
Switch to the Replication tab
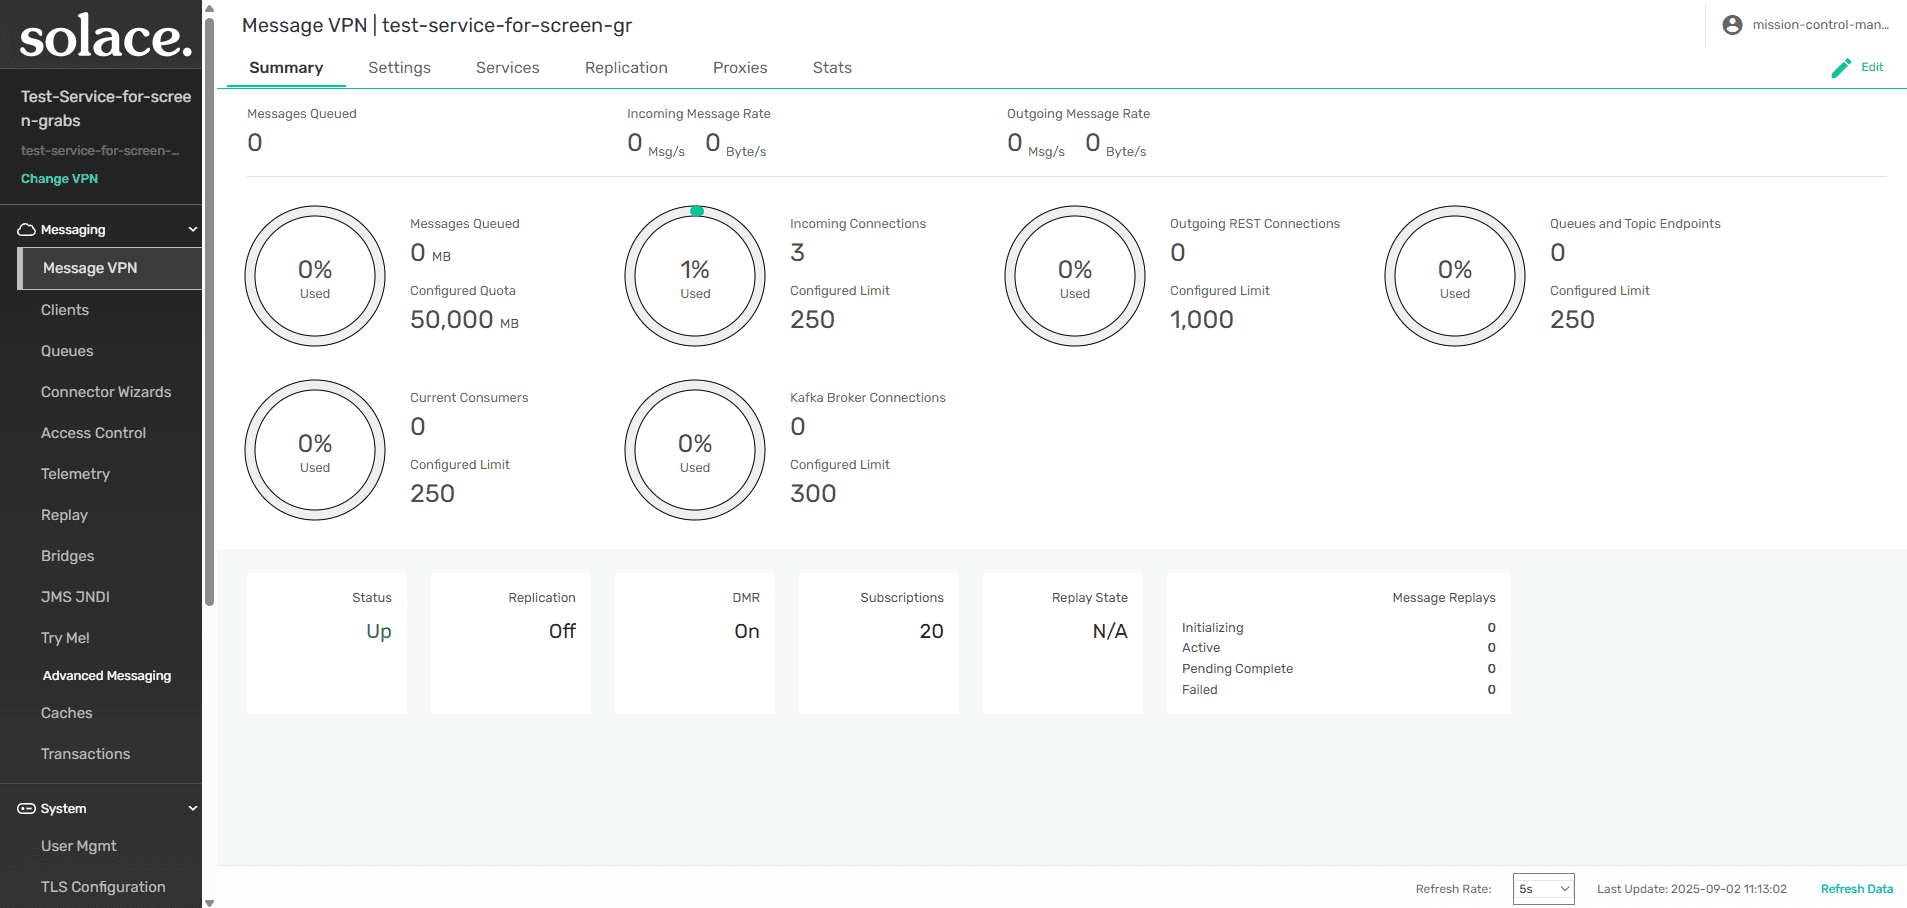tap(626, 67)
